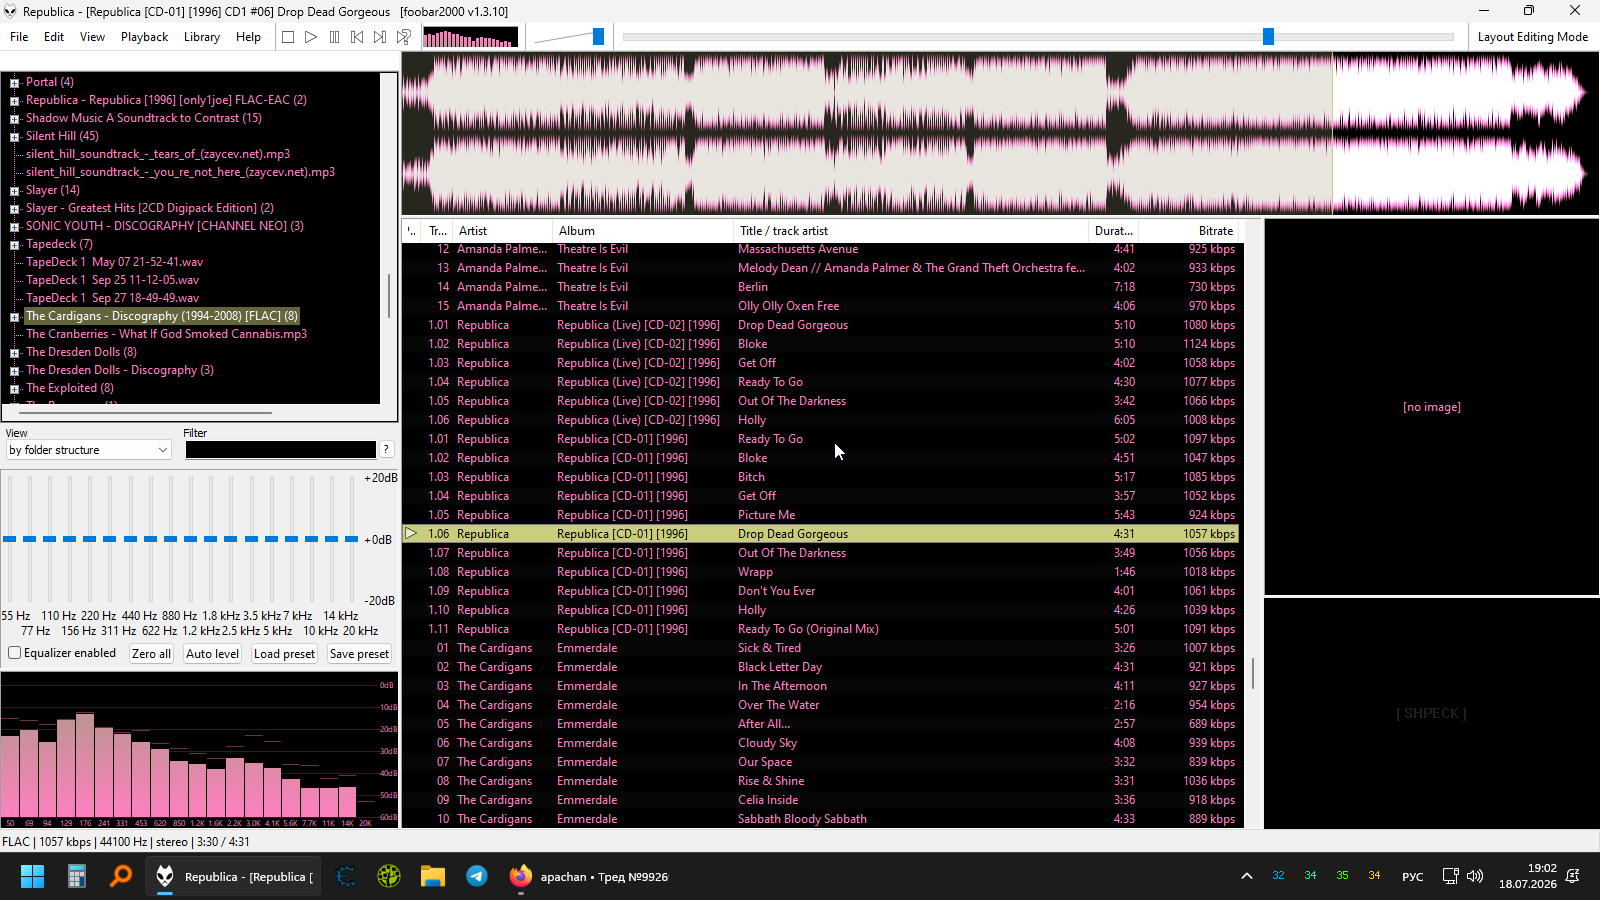Click the Save preset button

tap(359, 654)
